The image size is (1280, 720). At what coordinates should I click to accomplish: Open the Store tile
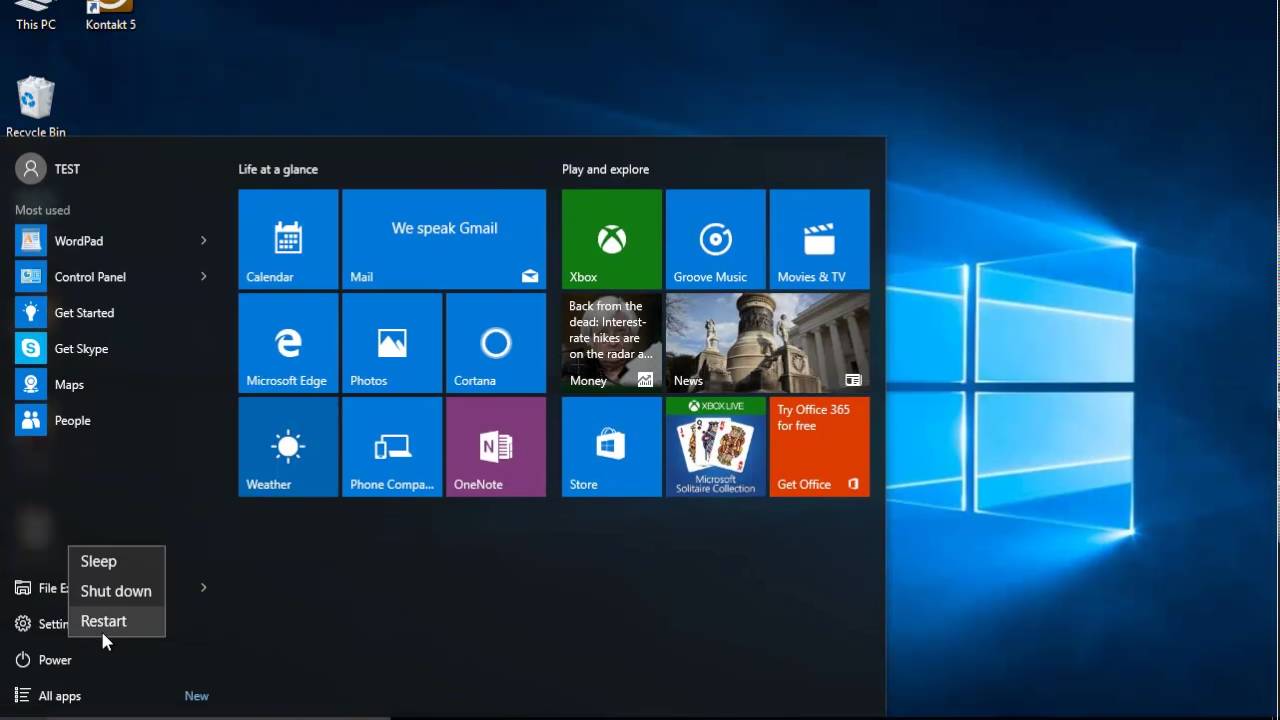coord(612,447)
